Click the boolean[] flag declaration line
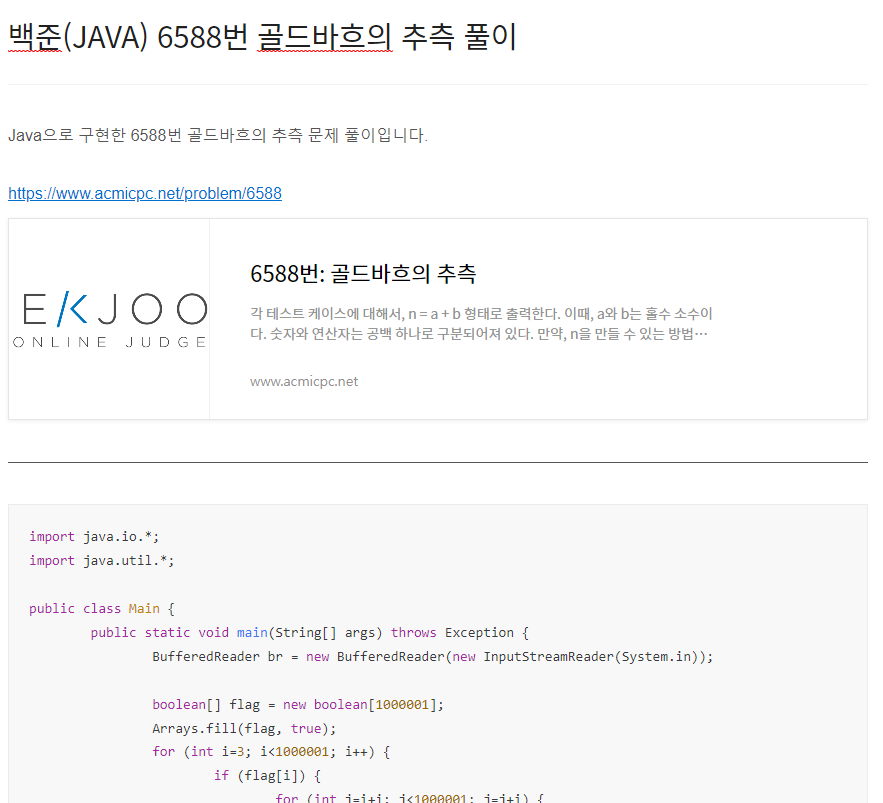The image size is (883, 803). tap(298, 704)
